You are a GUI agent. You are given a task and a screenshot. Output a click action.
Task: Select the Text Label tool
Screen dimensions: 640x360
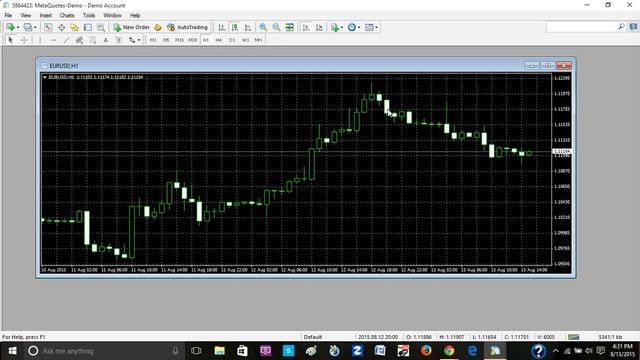119,40
